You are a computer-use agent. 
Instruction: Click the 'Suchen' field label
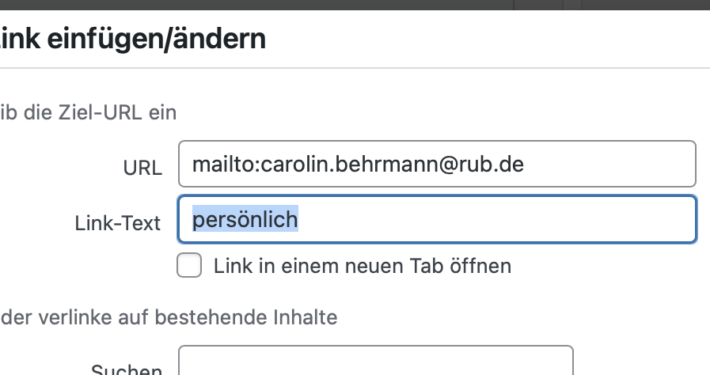click(126, 369)
